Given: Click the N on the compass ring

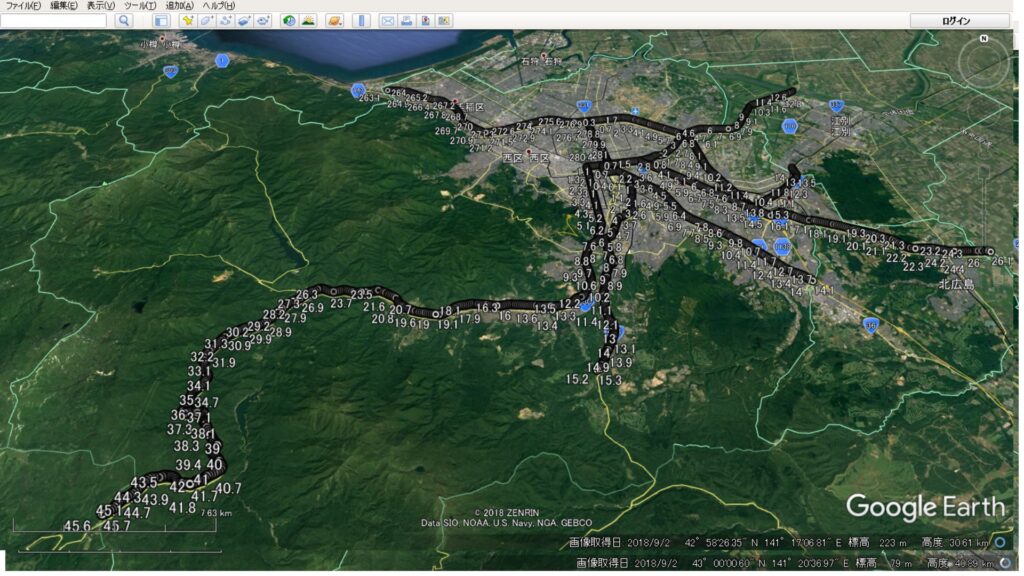Looking at the screenshot, I should point(984,39).
